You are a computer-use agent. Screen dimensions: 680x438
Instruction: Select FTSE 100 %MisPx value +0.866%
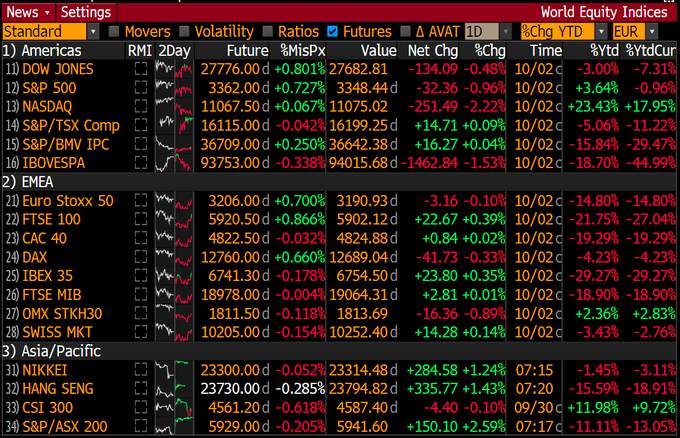(x=300, y=219)
